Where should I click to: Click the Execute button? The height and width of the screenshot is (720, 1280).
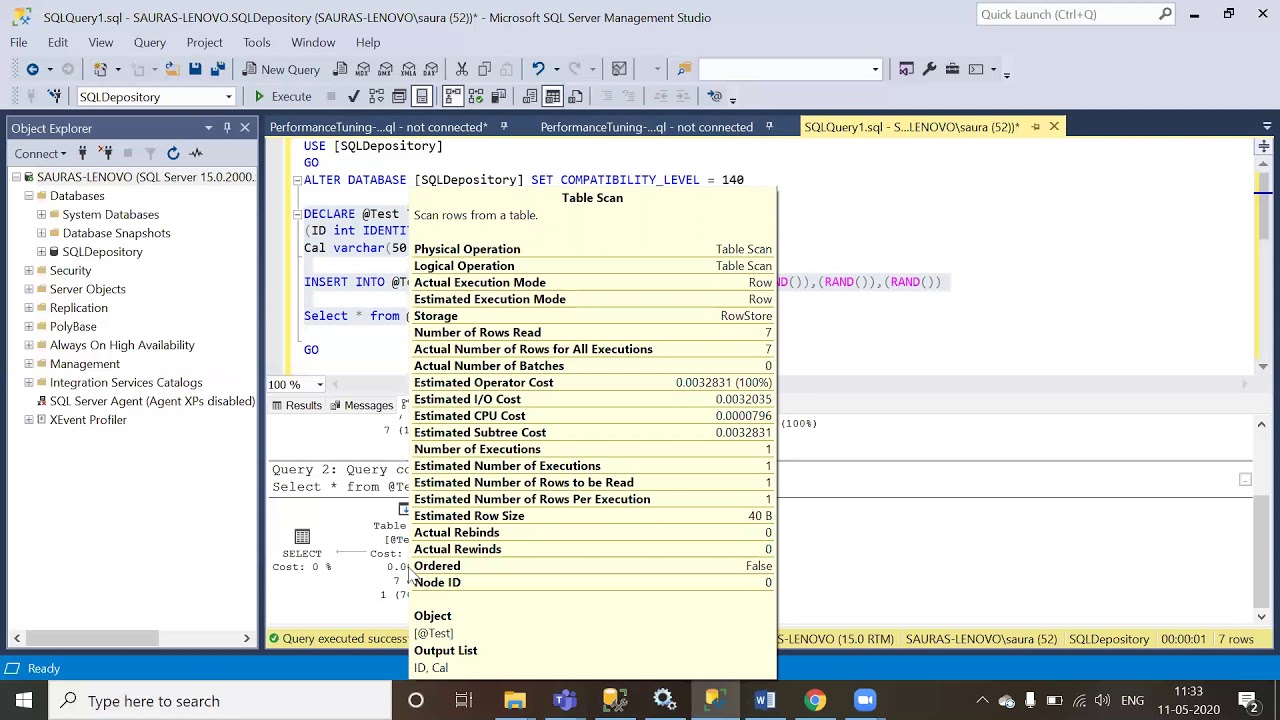click(x=282, y=96)
